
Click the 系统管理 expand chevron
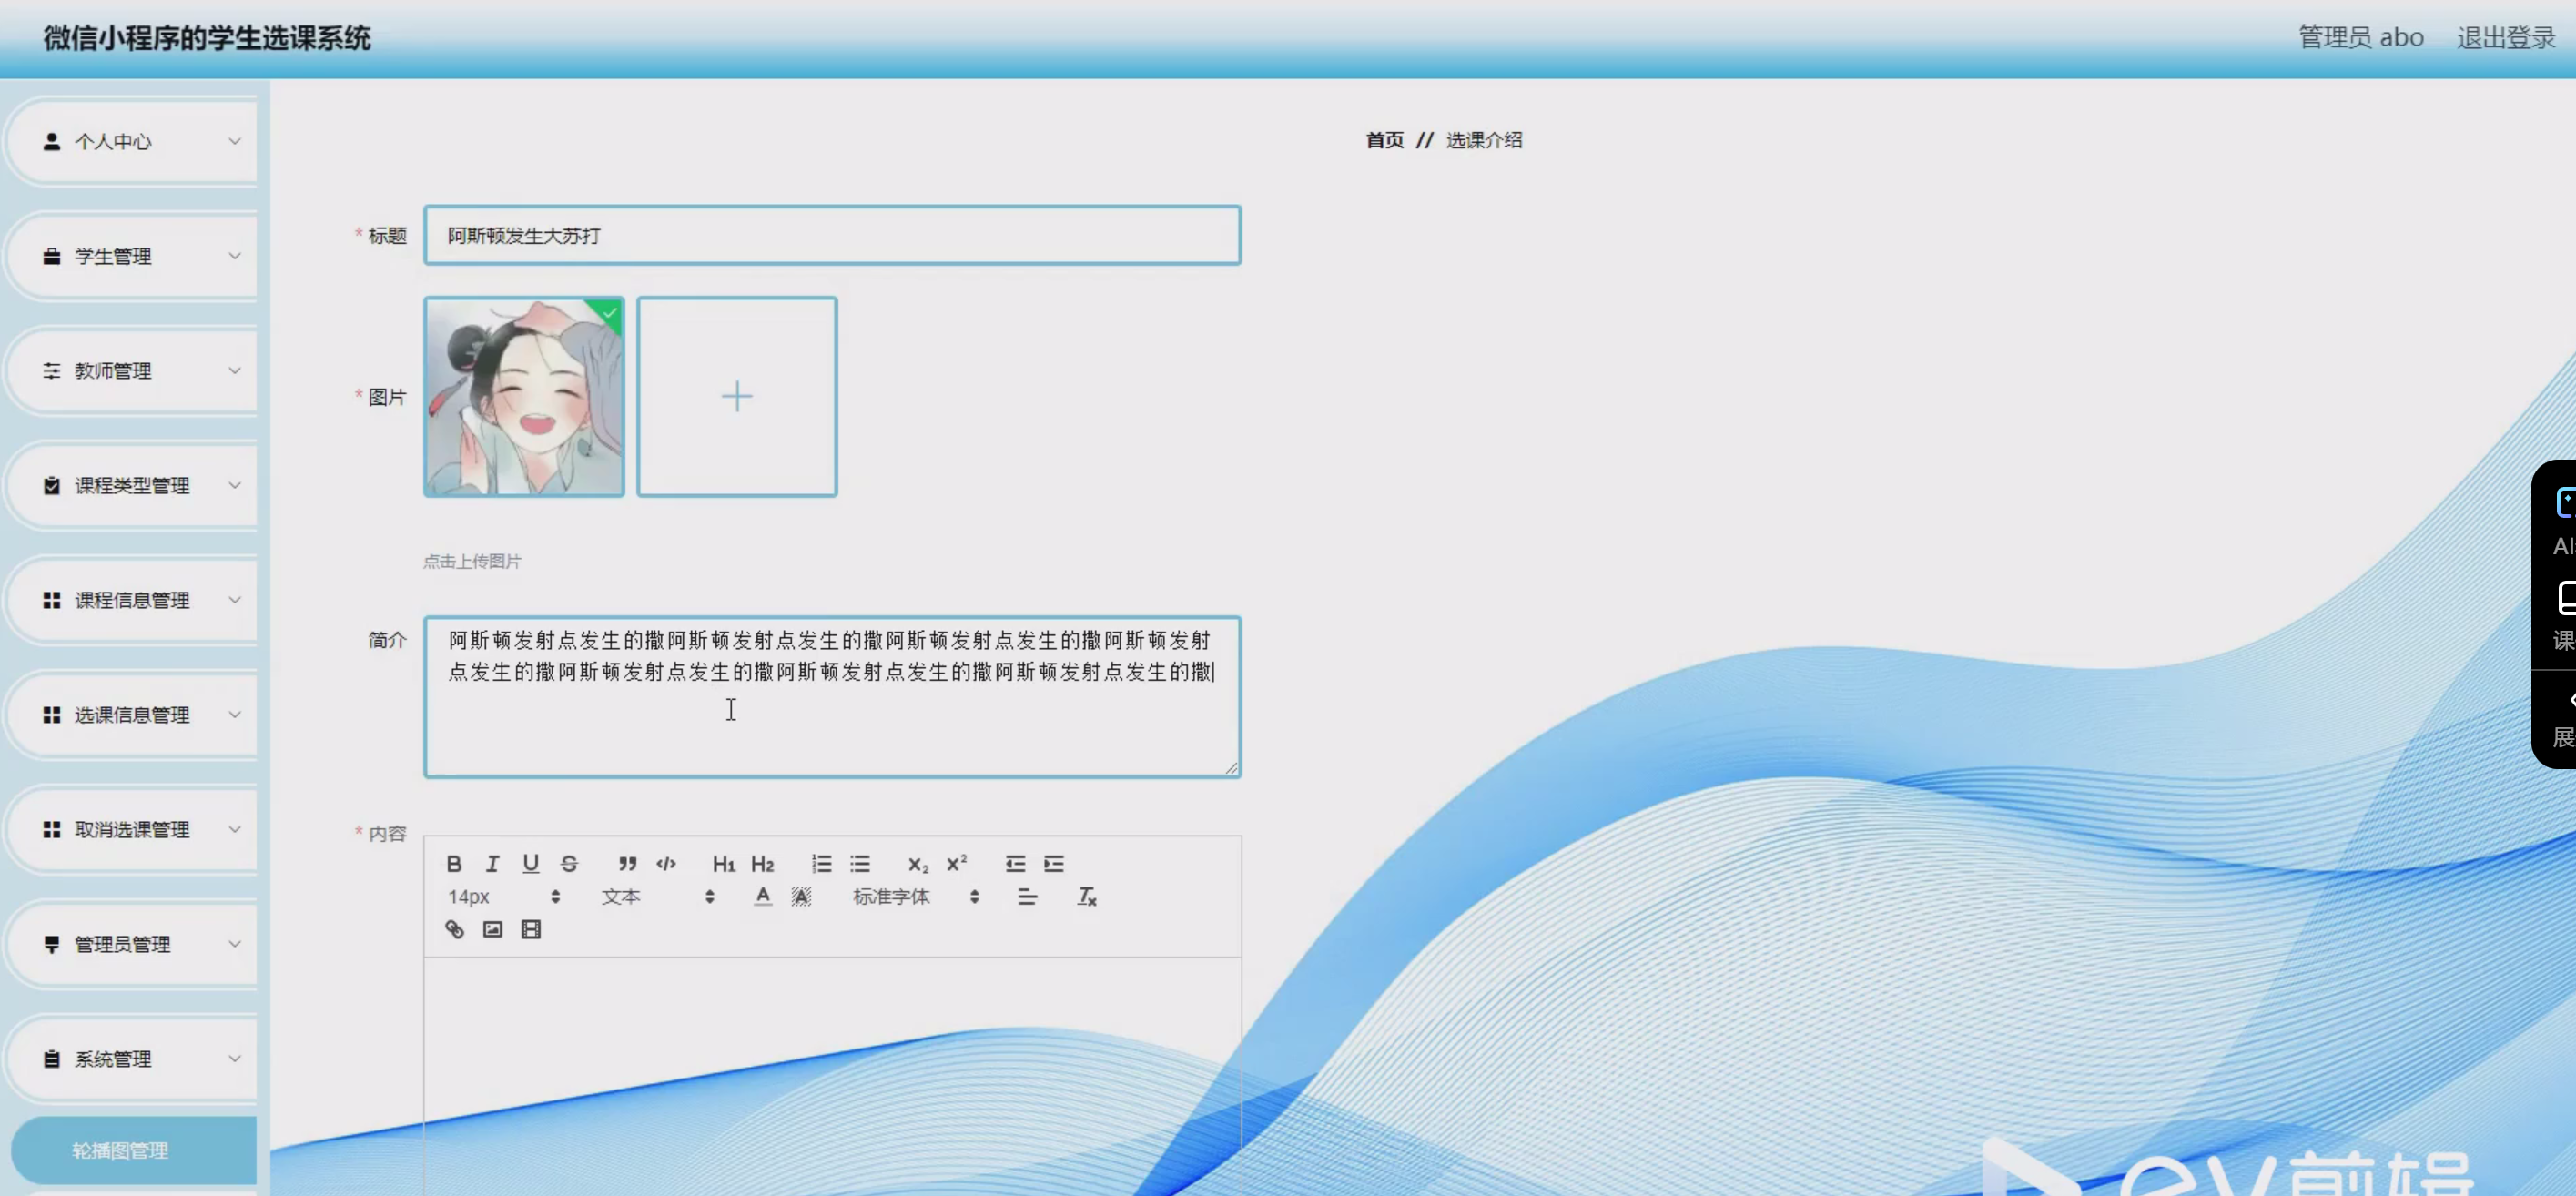(x=234, y=1058)
